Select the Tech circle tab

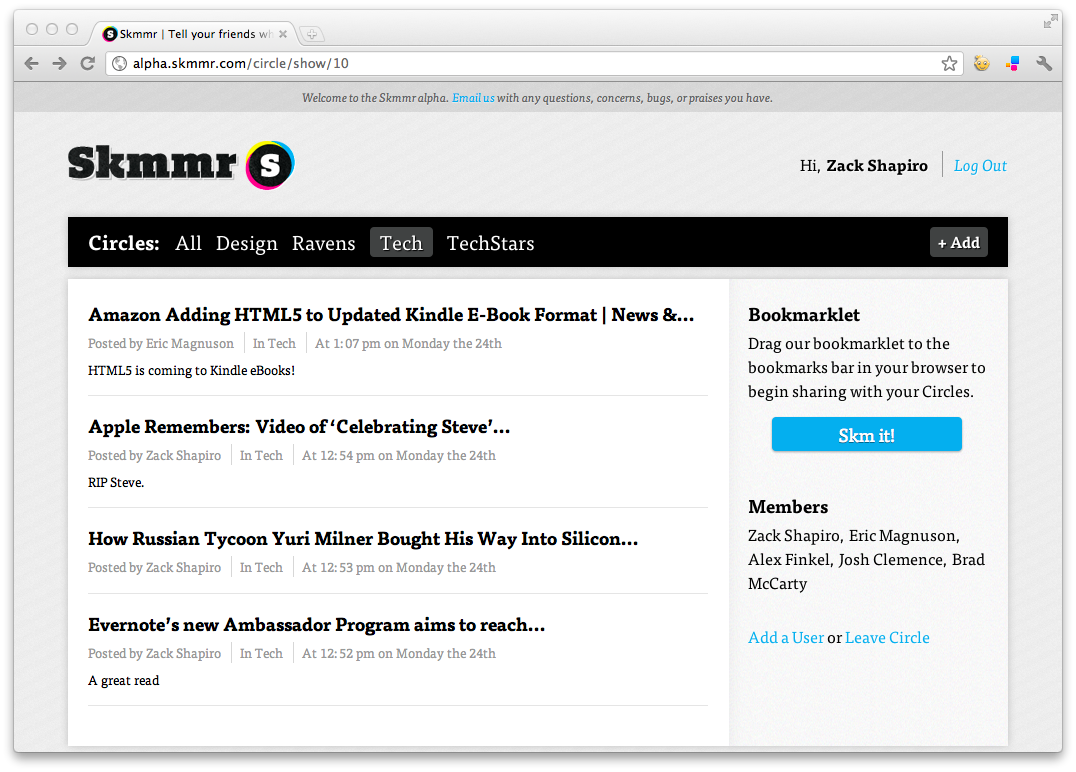pyautogui.click(x=401, y=242)
